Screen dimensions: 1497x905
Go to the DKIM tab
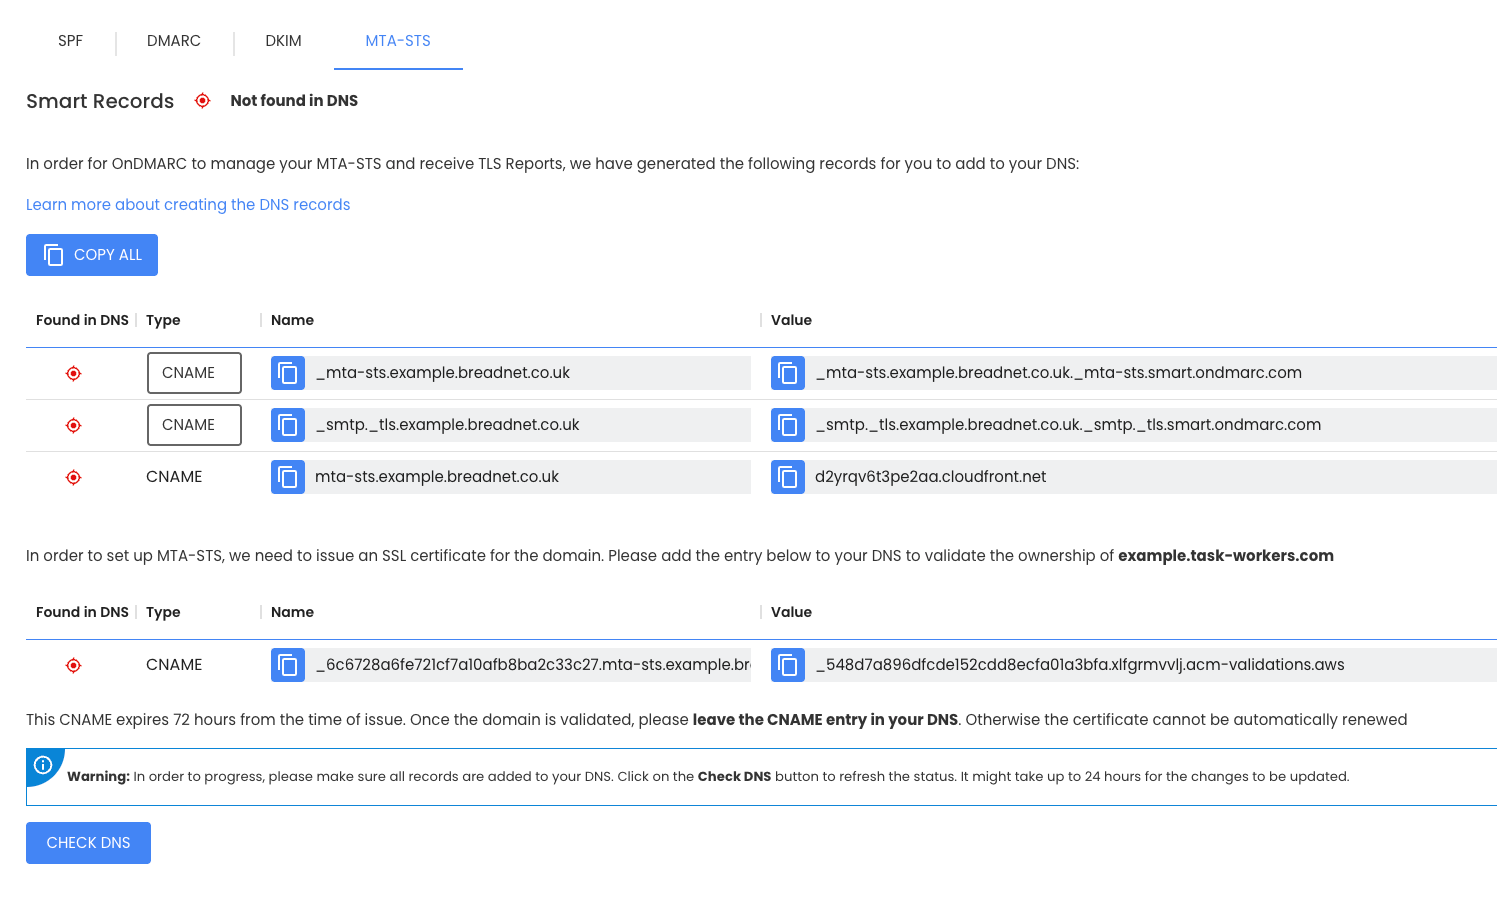283,41
